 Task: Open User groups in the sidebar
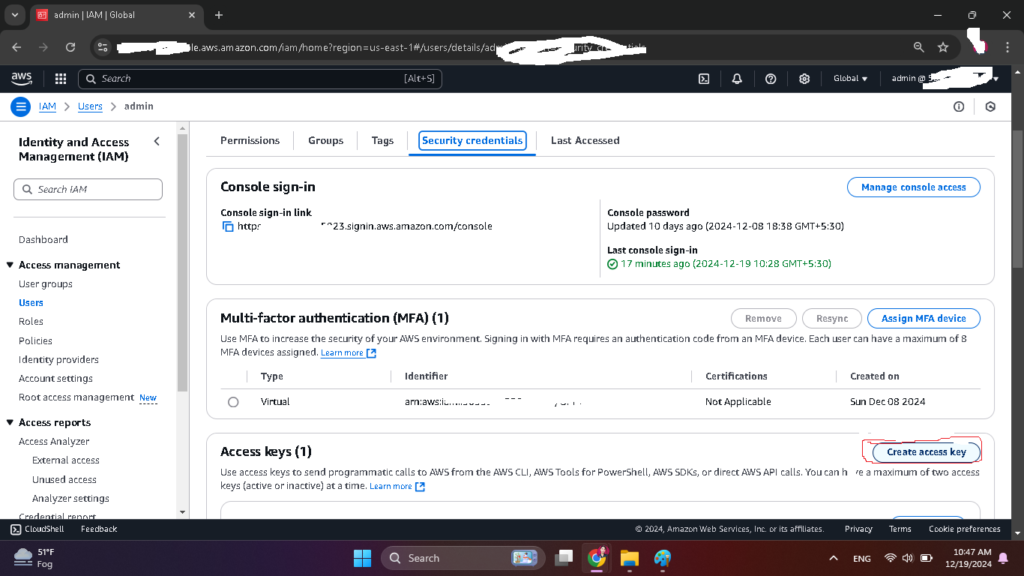[46, 284]
